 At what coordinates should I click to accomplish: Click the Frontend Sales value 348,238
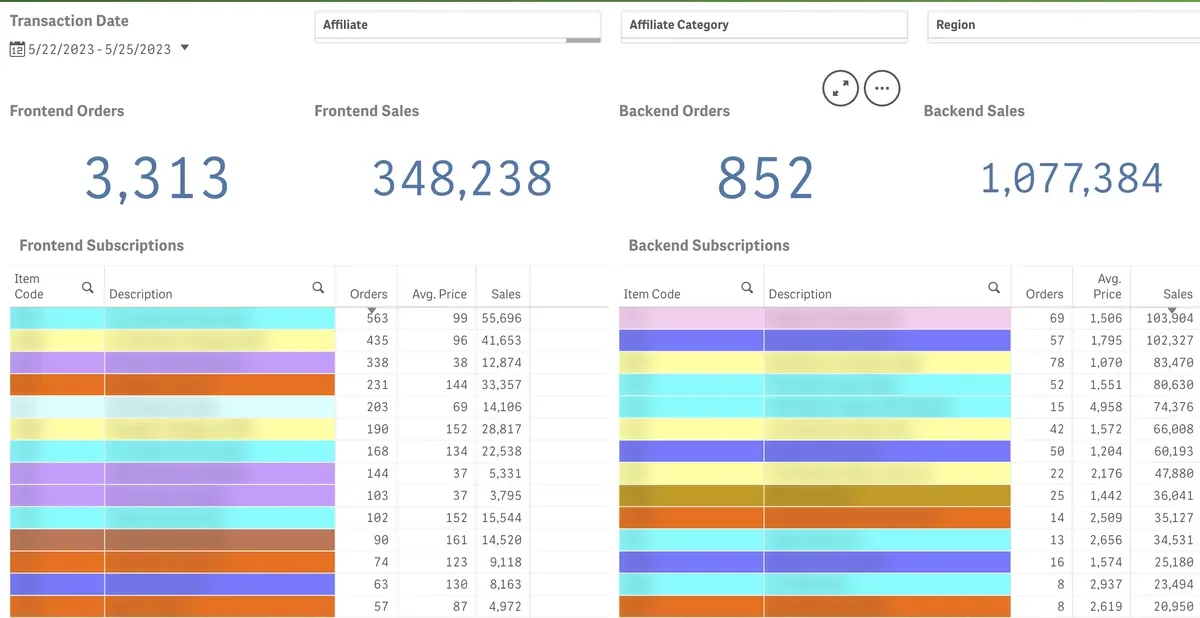[462, 179]
